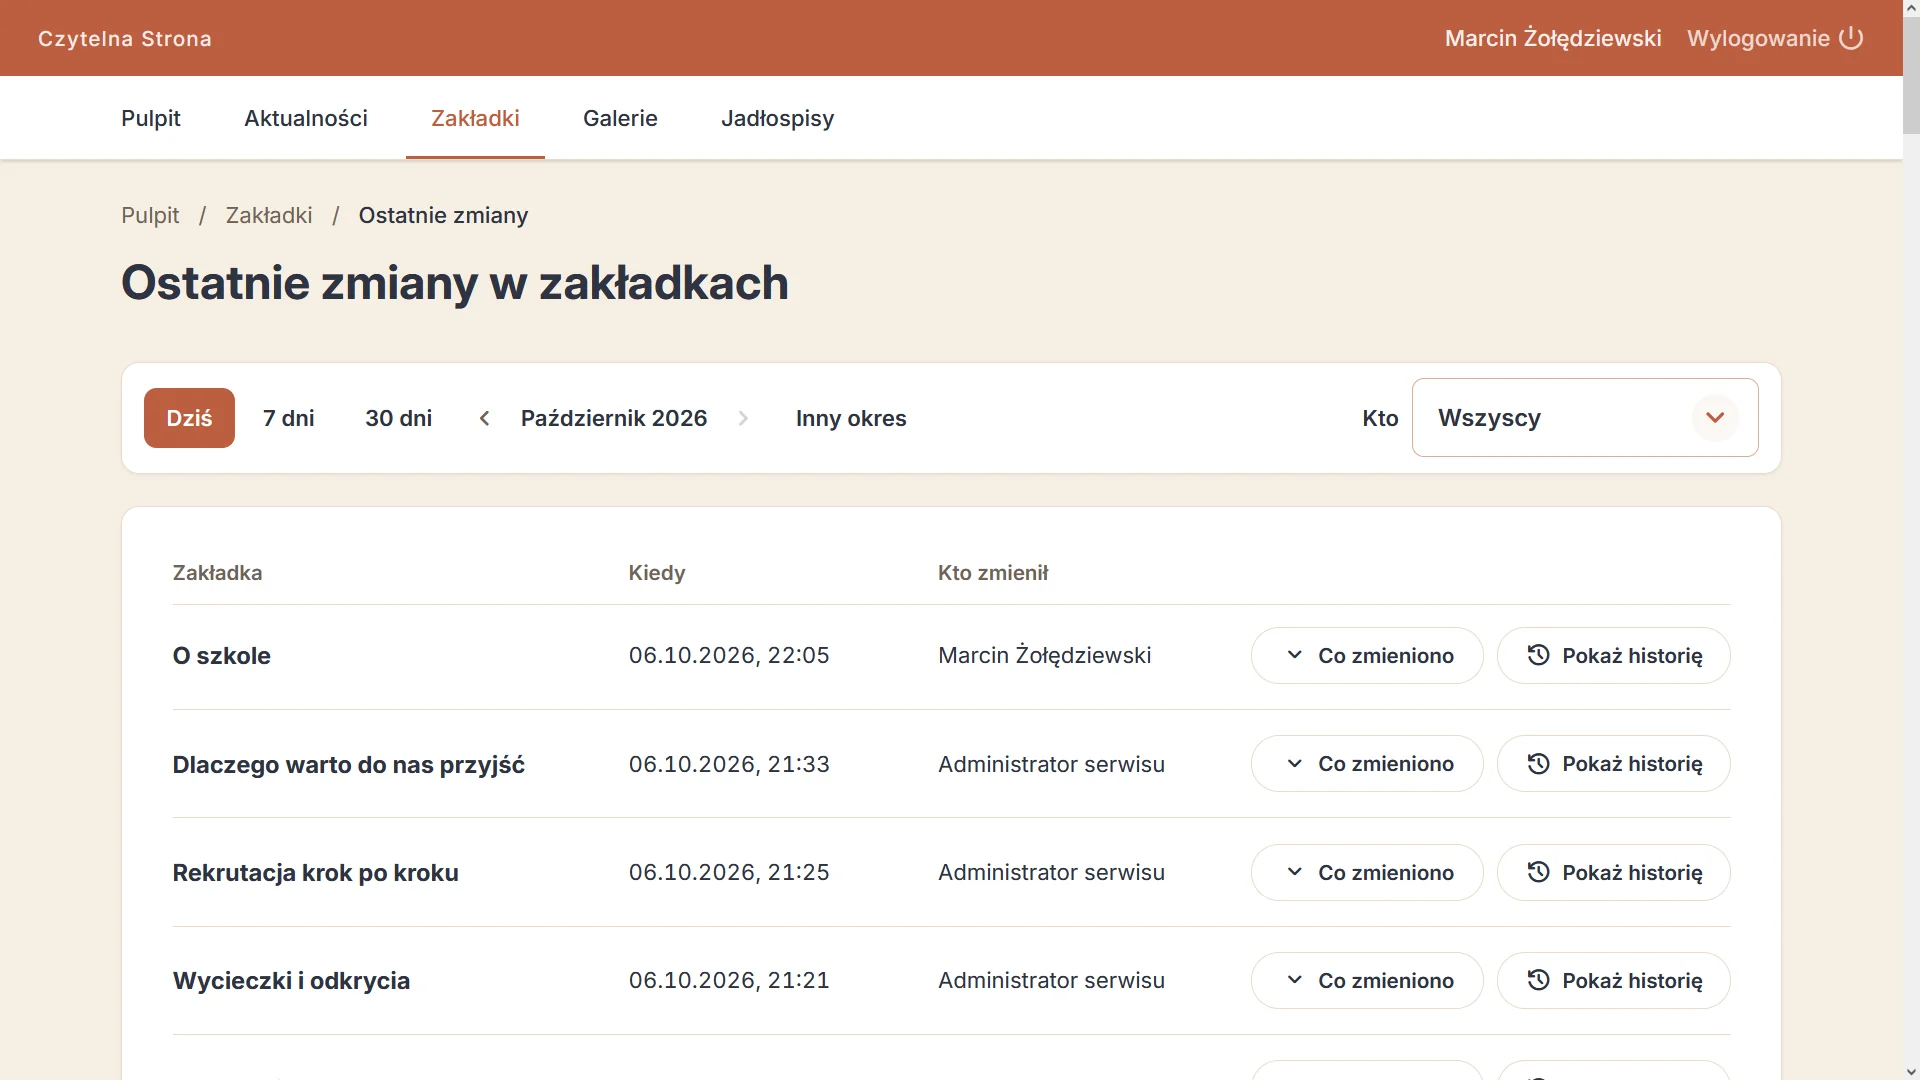The image size is (1920, 1080).
Task: Go to next month with right chevron
Action: [x=743, y=418]
